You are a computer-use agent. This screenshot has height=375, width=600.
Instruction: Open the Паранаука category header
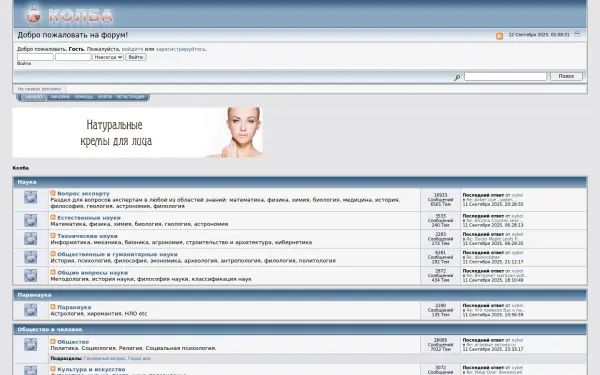[34, 295]
